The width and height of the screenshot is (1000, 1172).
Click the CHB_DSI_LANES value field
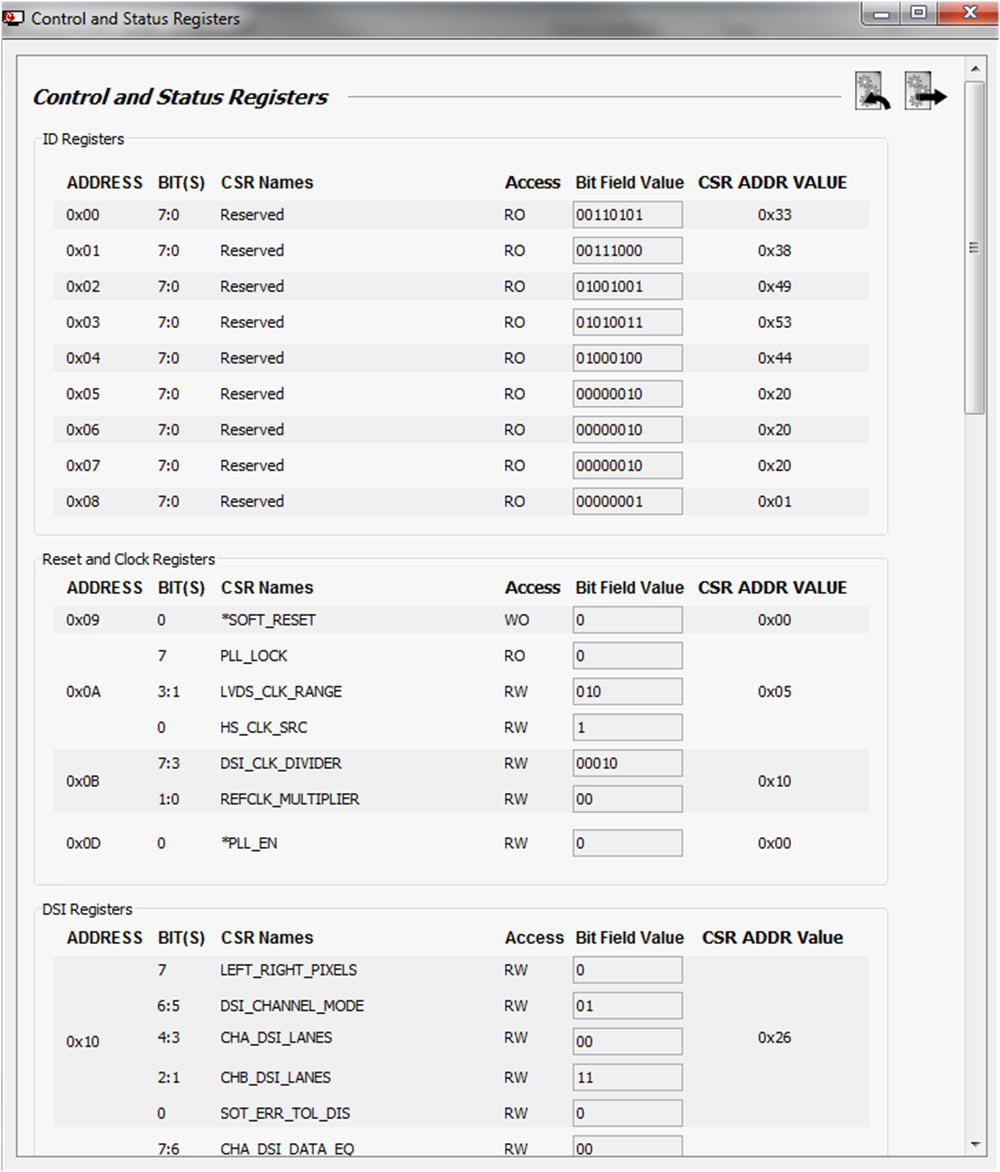(627, 1078)
